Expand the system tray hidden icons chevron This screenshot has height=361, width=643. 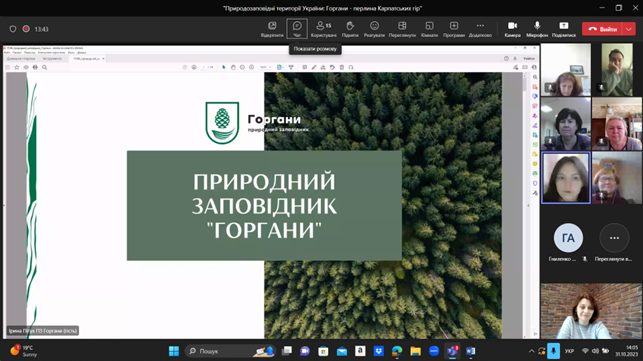point(531,351)
